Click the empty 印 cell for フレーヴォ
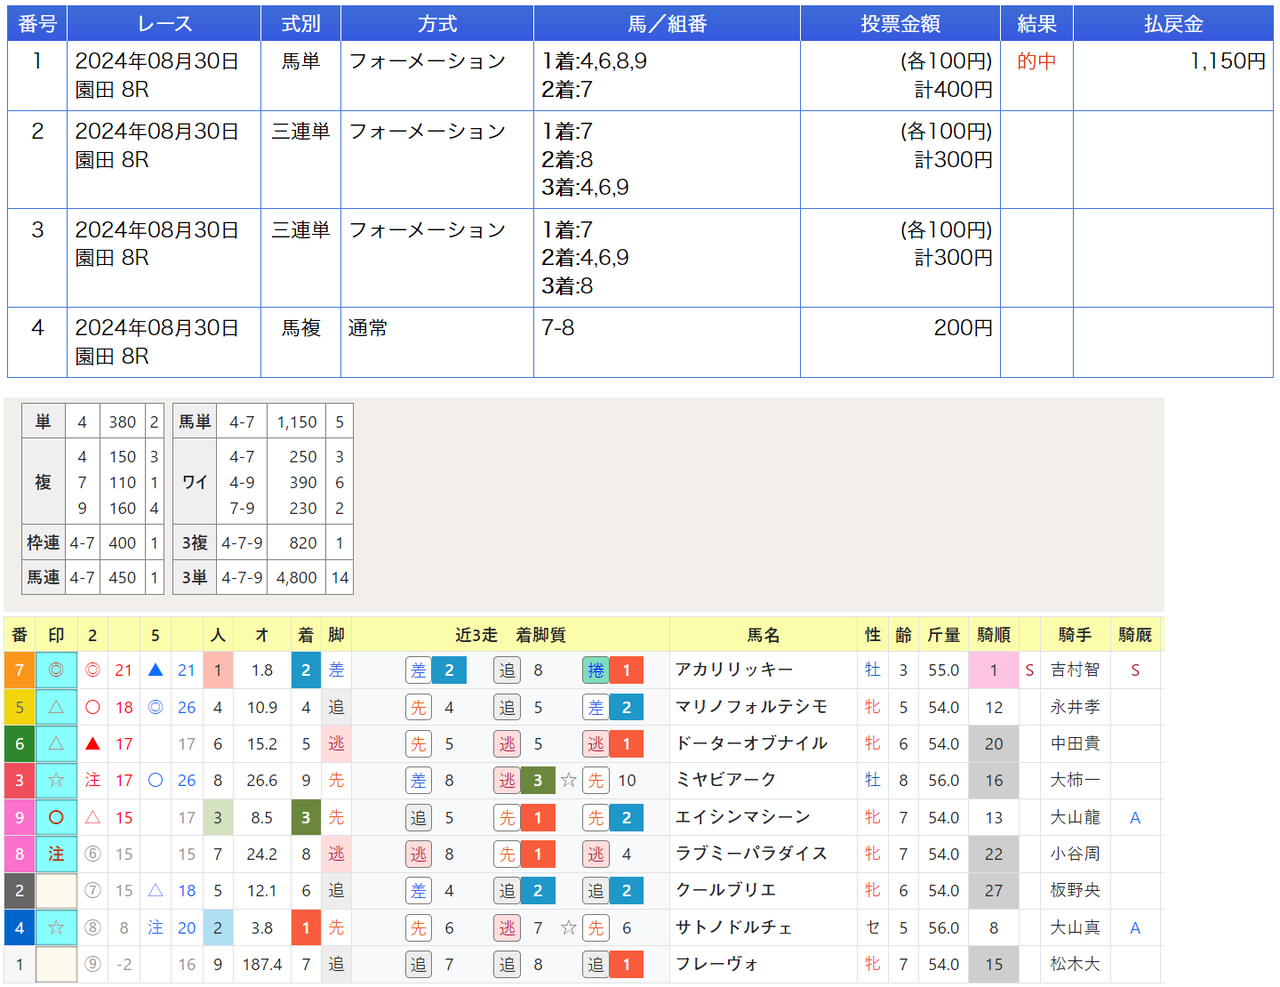This screenshot has height=987, width=1280. pyautogui.click(x=56, y=964)
